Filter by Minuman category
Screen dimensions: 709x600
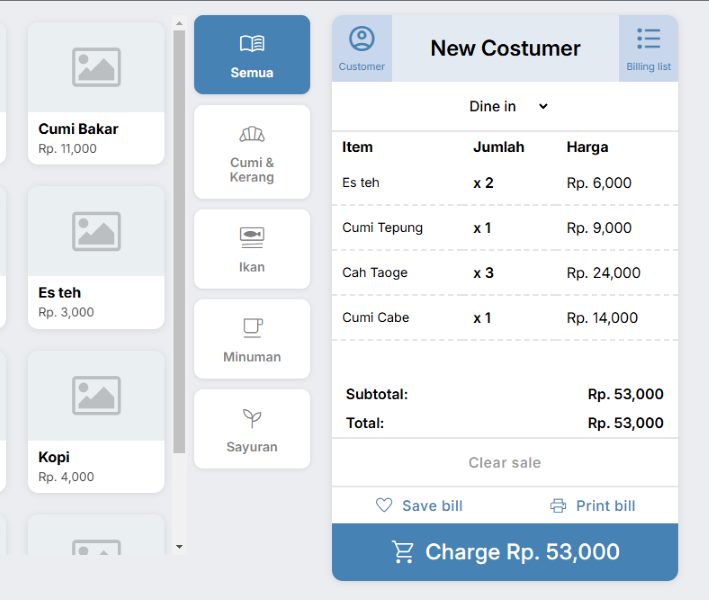tap(252, 339)
